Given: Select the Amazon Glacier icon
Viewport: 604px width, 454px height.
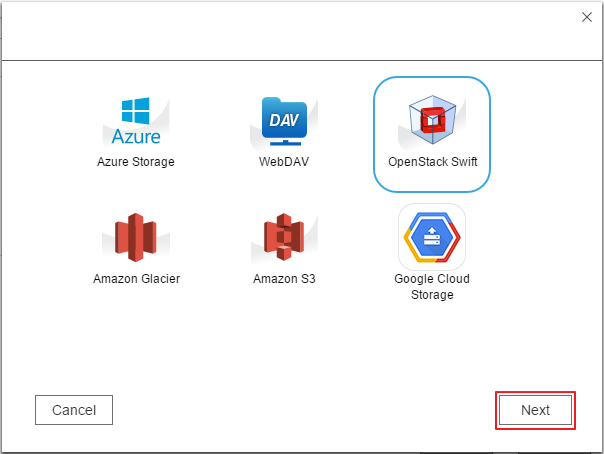Looking at the screenshot, I should (x=136, y=237).
